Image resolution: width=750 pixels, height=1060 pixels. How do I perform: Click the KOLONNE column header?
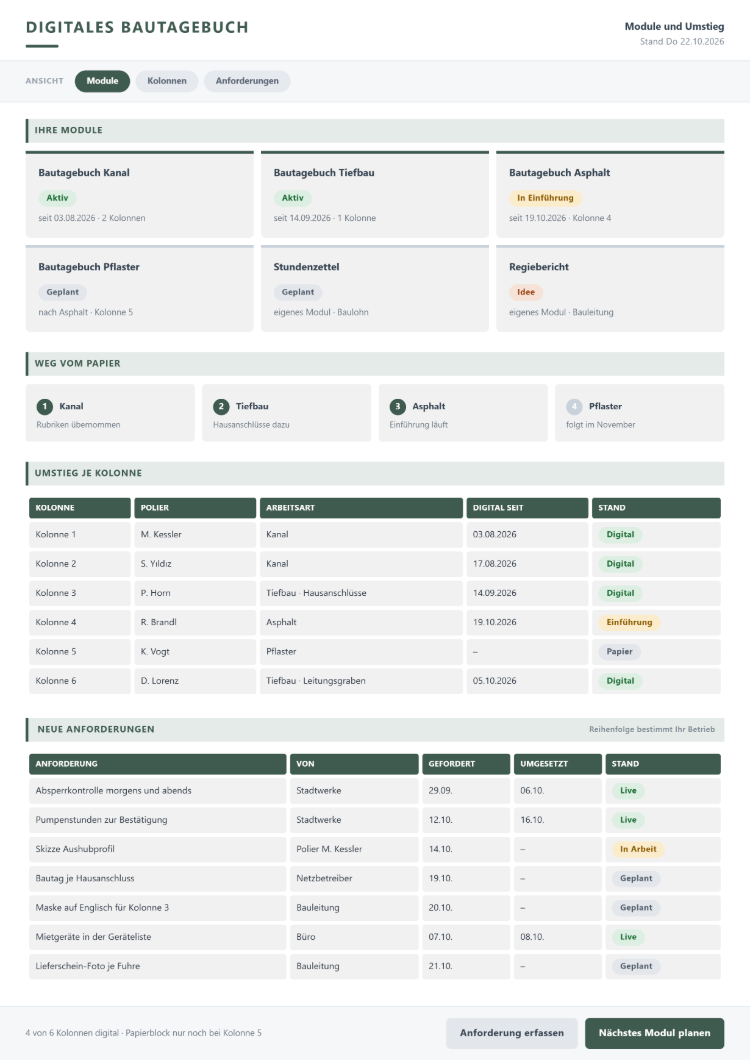[80, 508]
